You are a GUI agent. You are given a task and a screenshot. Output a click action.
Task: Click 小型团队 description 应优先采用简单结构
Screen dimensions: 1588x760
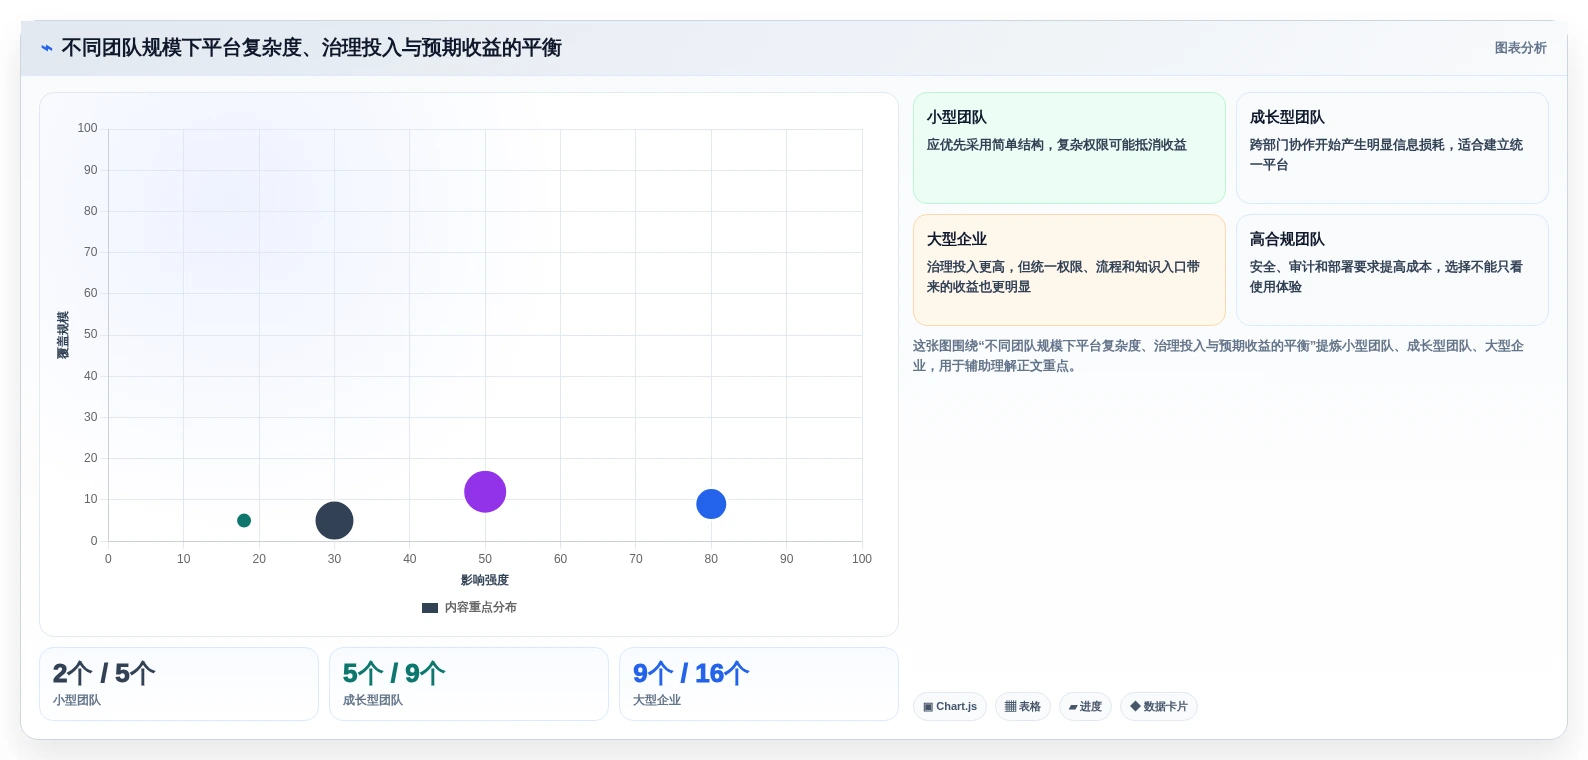(1057, 145)
